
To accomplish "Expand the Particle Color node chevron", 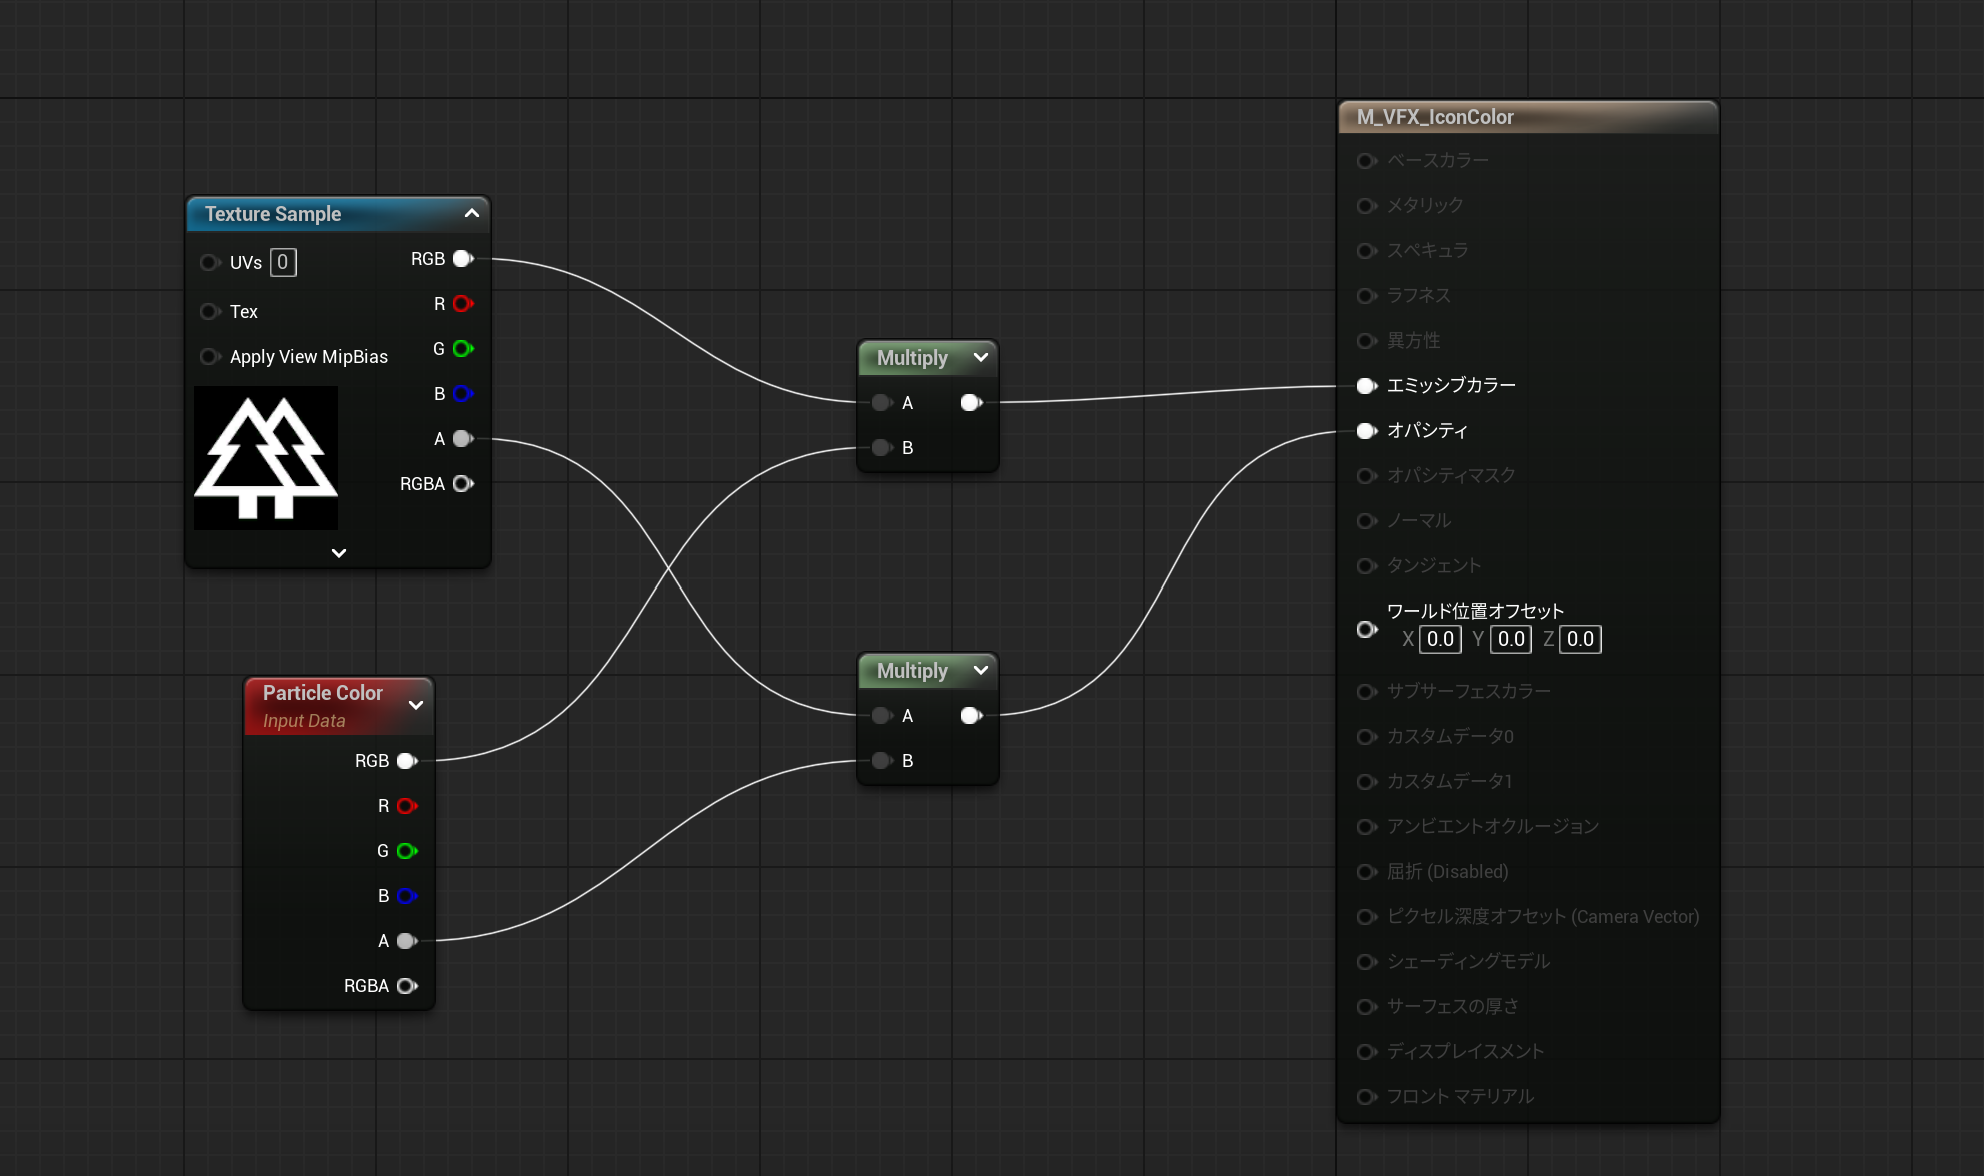I will [416, 705].
